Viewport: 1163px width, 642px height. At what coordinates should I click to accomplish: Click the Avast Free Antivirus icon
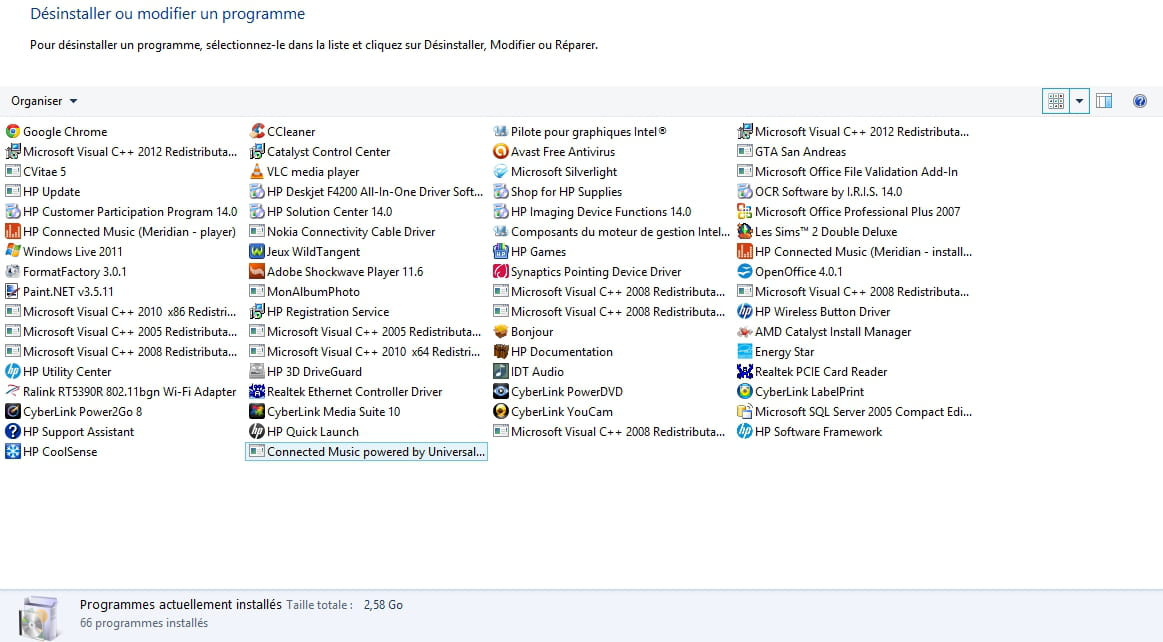pos(501,152)
